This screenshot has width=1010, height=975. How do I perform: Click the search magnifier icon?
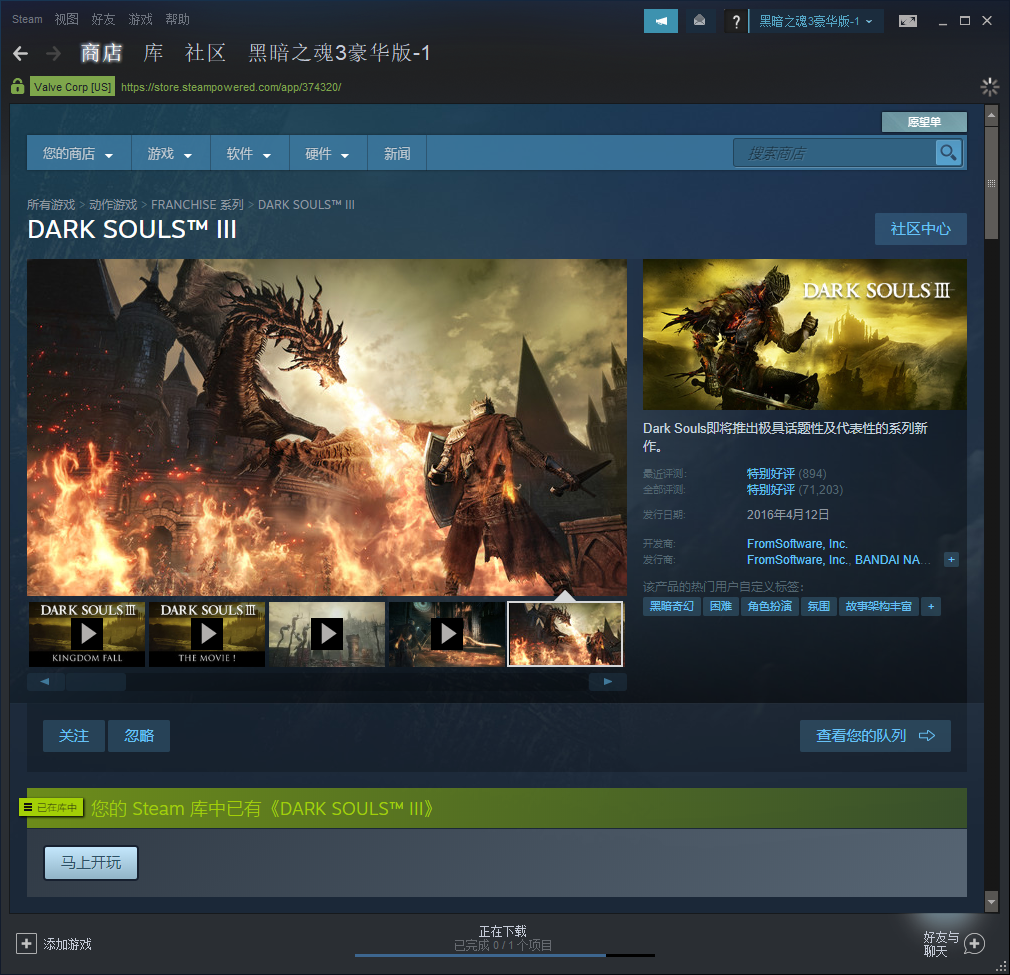(x=948, y=152)
